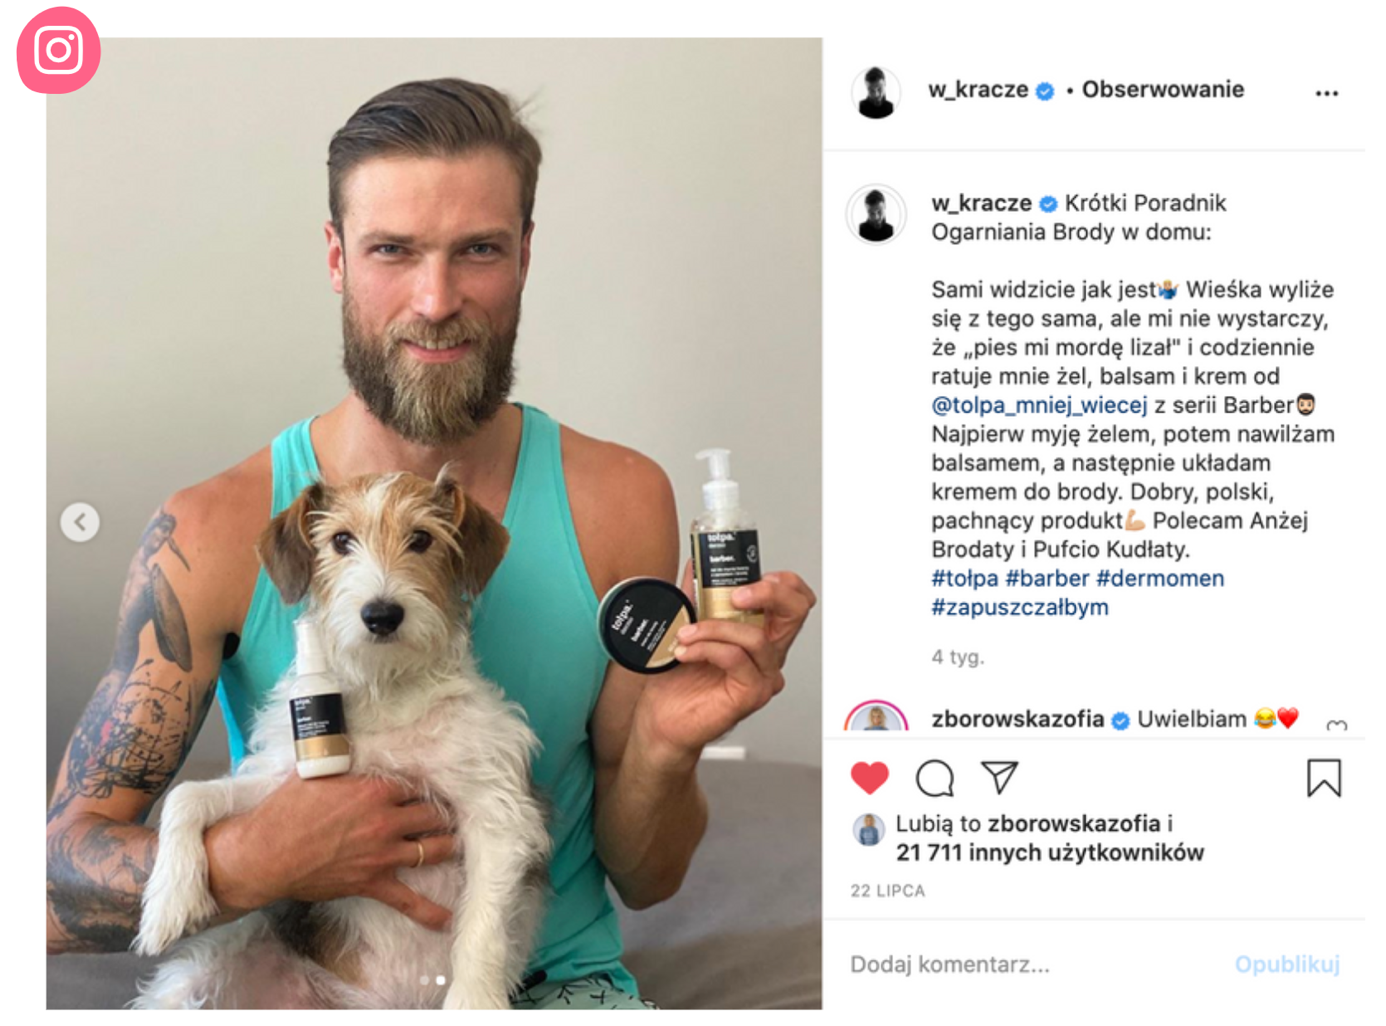The image size is (1386, 1026).
Task: Click the Obserwowanie following button
Action: 1163,89
